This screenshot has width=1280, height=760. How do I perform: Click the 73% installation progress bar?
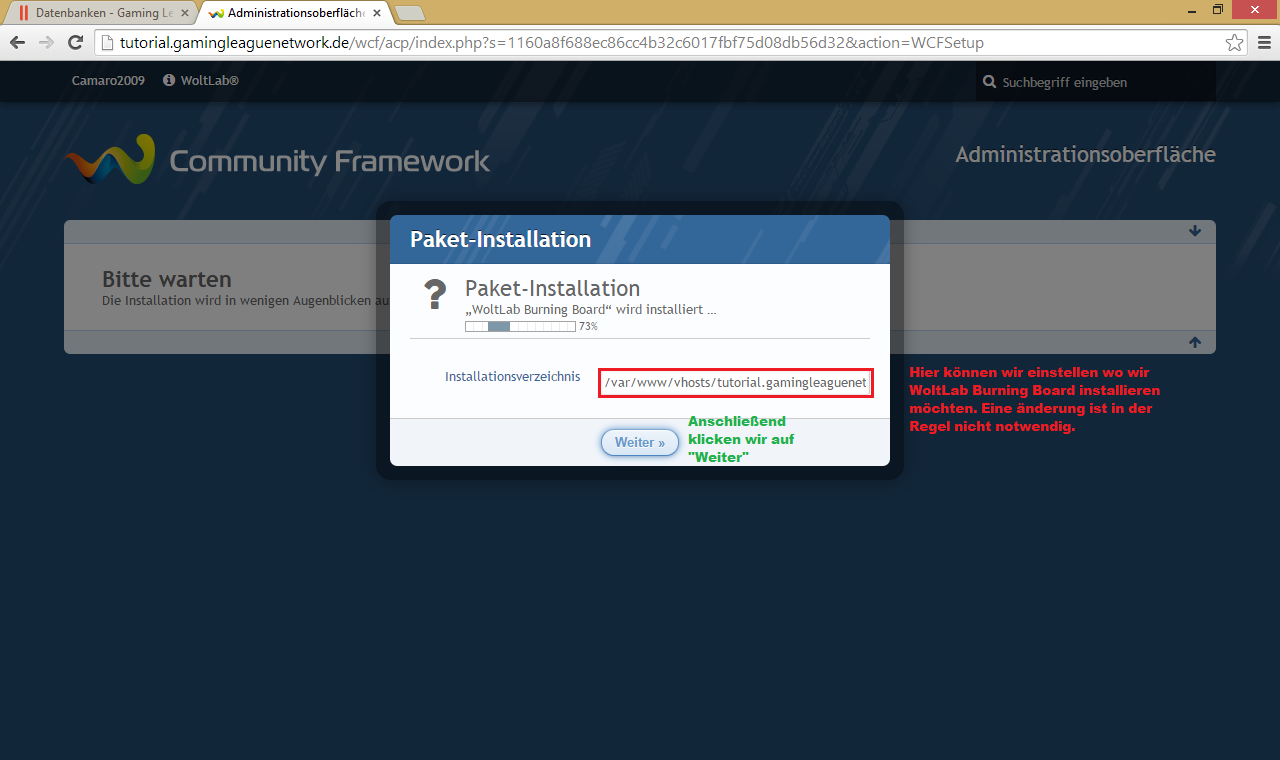tap(520, 326)
